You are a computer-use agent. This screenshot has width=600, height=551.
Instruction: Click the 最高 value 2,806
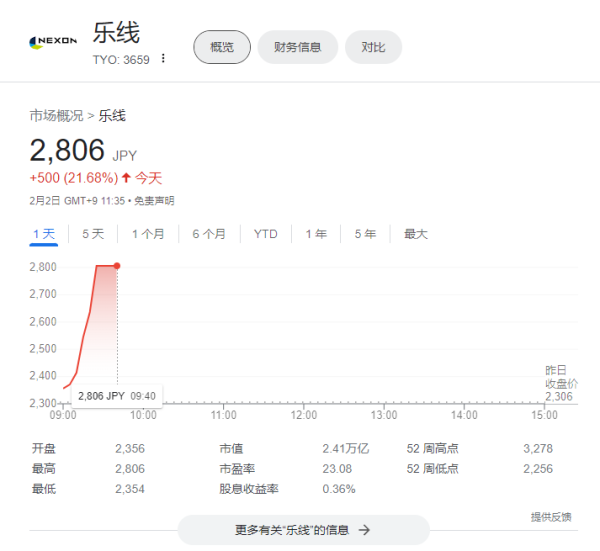tap(130, 469)
